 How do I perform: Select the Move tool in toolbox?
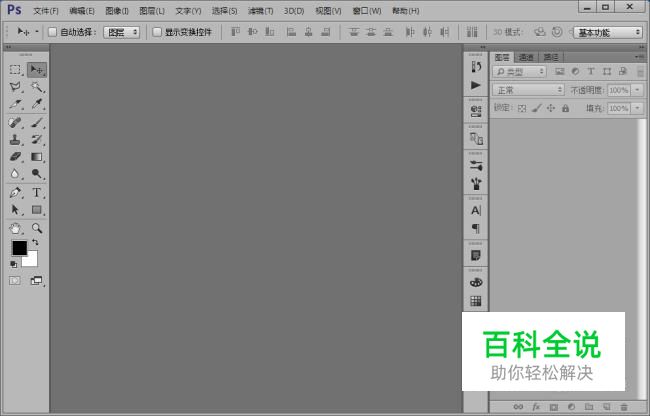click(x=37, y=70)
